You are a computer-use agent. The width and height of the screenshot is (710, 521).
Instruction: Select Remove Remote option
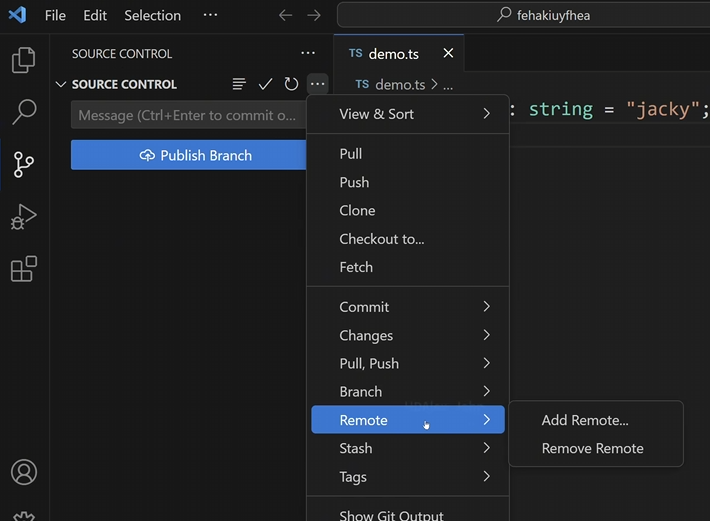pos(592,448)
